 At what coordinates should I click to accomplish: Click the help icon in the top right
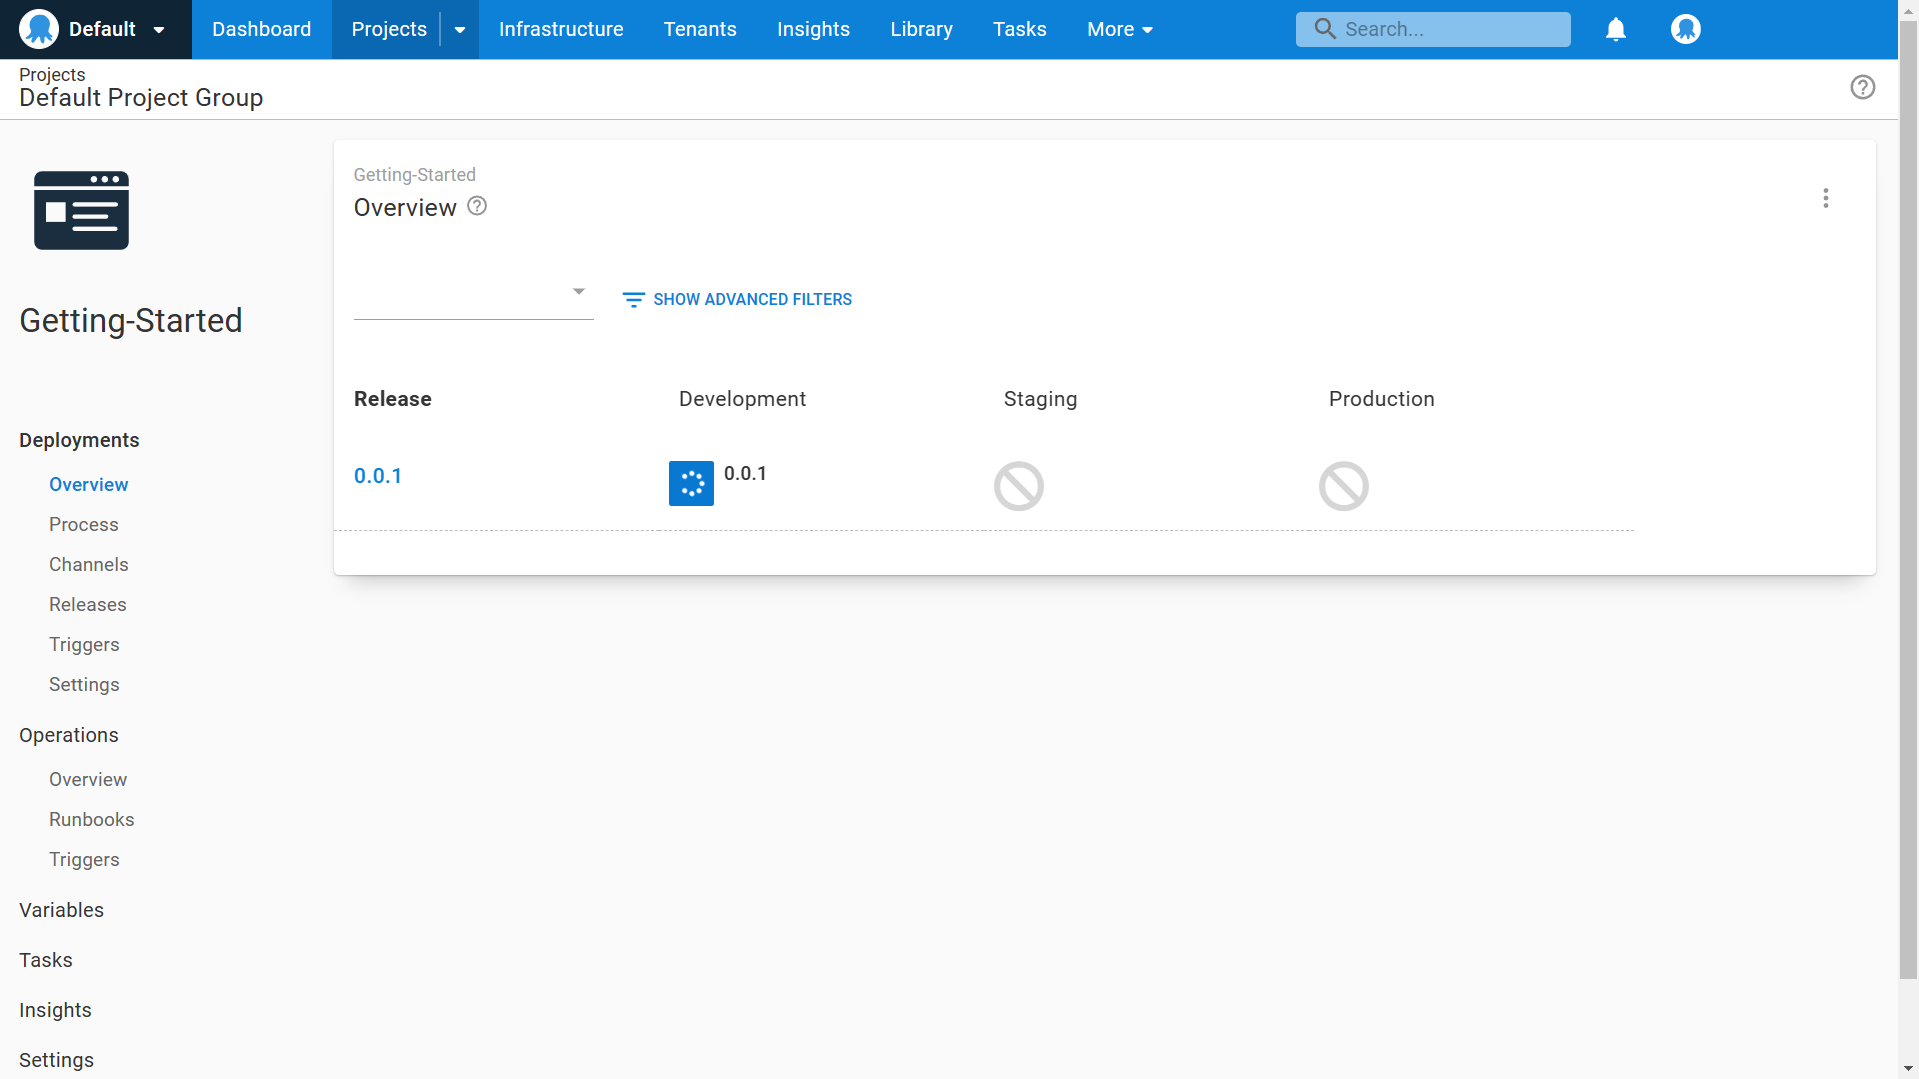[1862, 87]
